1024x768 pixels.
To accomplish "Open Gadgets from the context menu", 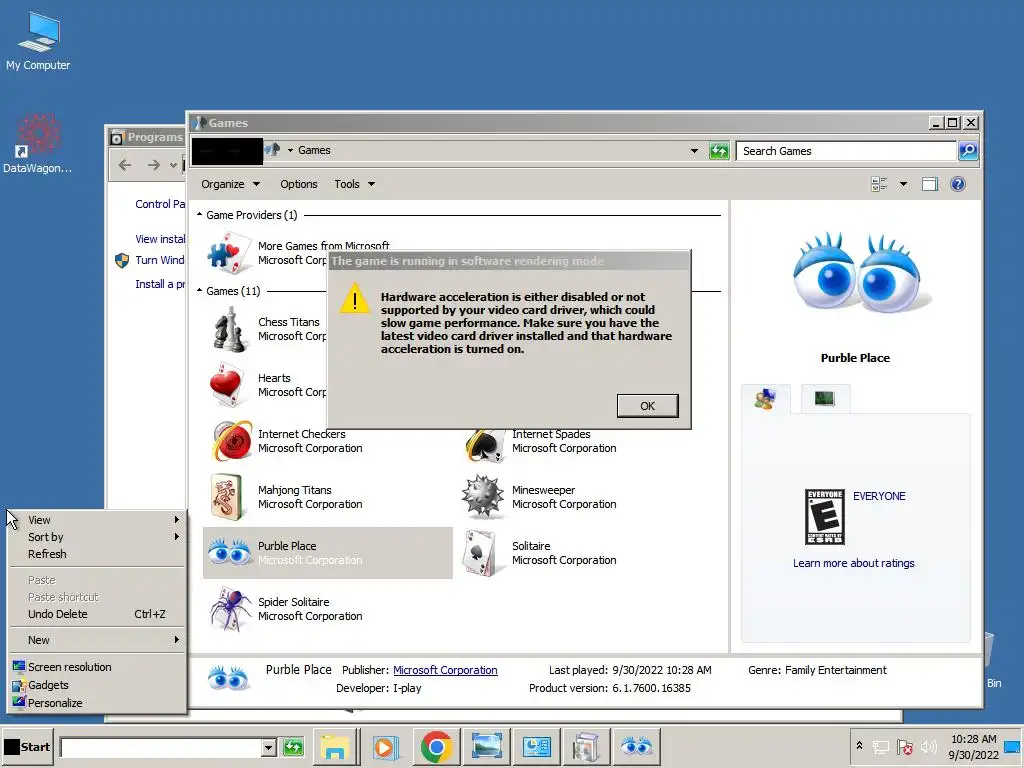I will pos(98,685).
